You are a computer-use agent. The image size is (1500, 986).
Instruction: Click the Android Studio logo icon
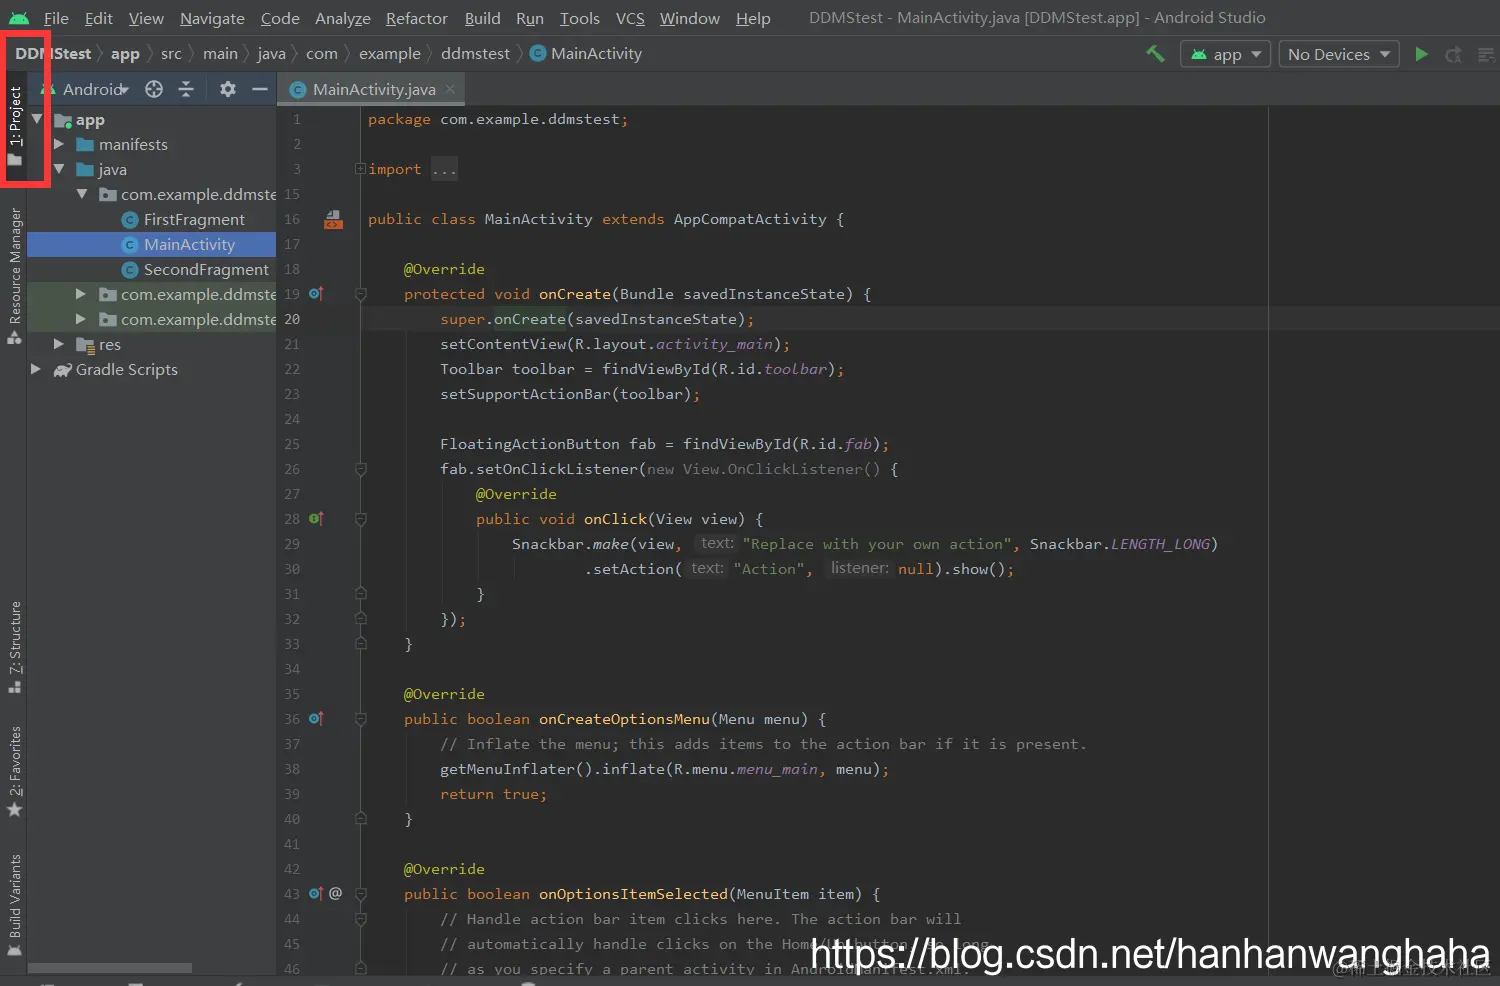[x=19, y=18]
